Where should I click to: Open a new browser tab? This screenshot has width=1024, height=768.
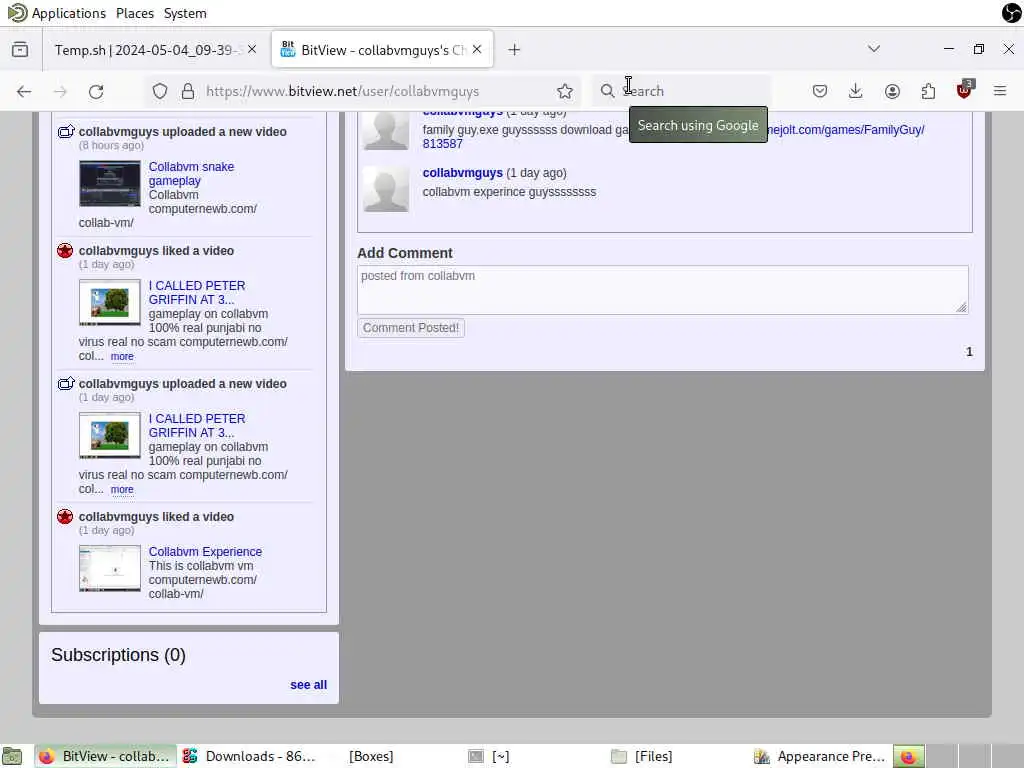(x=514, y=50)
